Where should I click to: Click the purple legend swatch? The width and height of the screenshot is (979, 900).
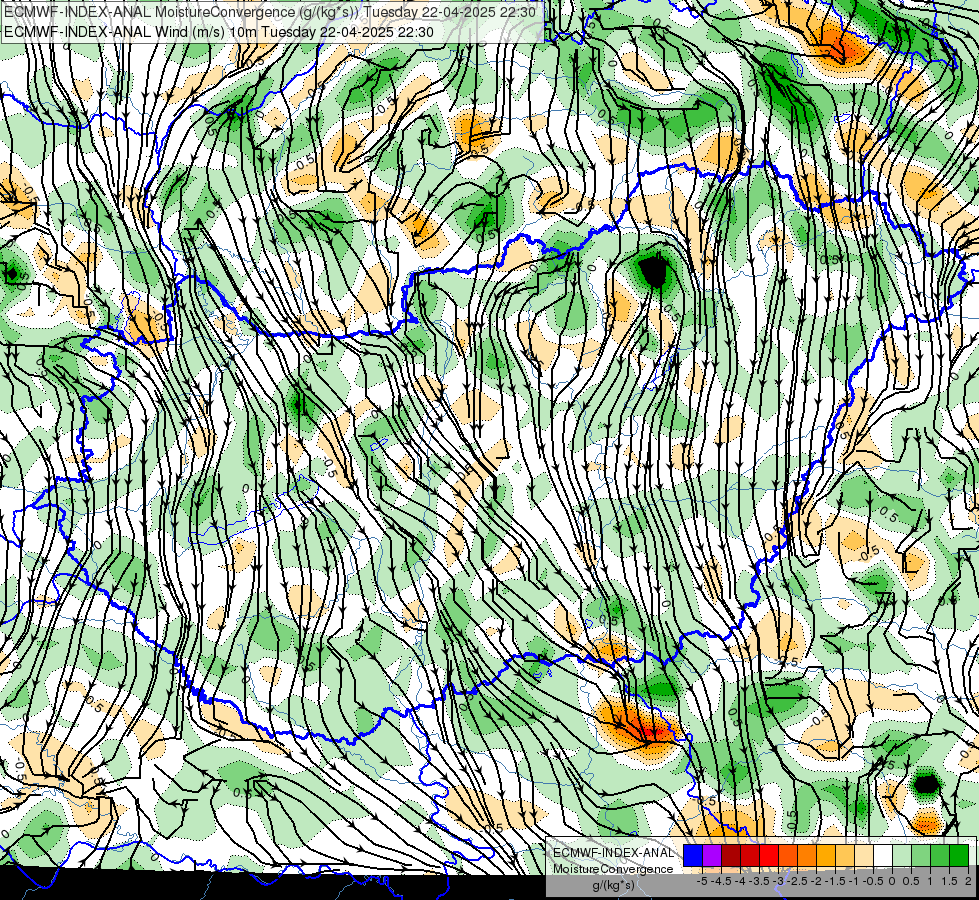pos(712,855)
